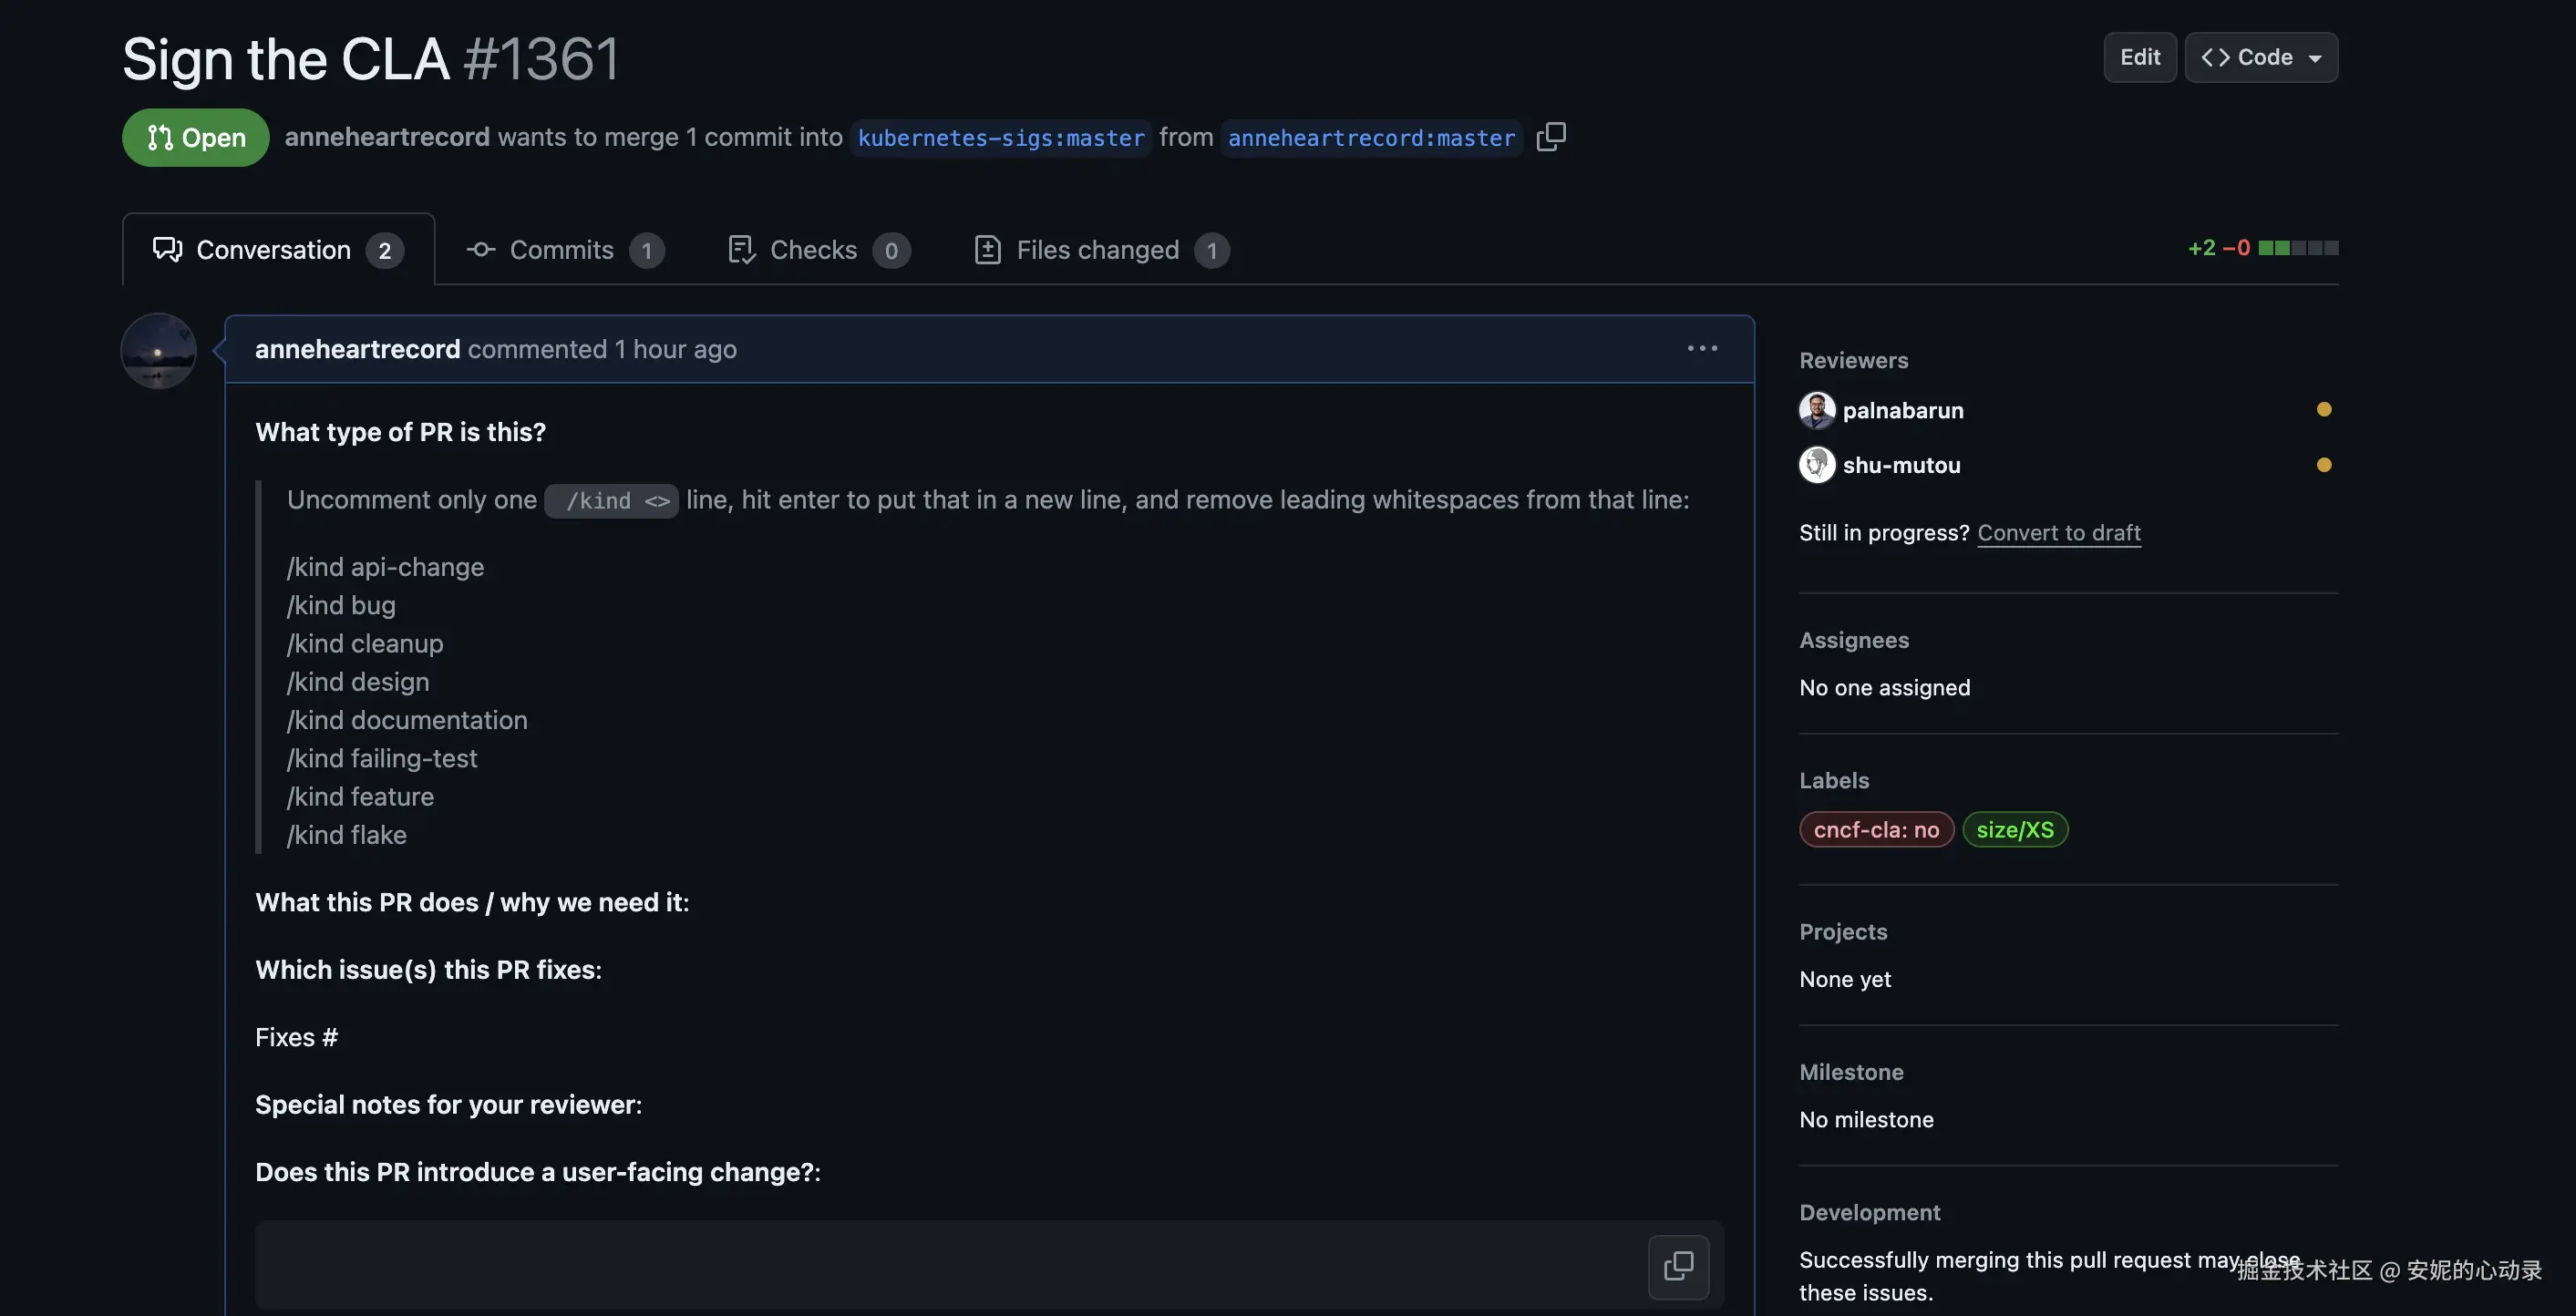Open the comment three-dots options menu
The image size is (2576, 1316).
(x=1702, y=348)
